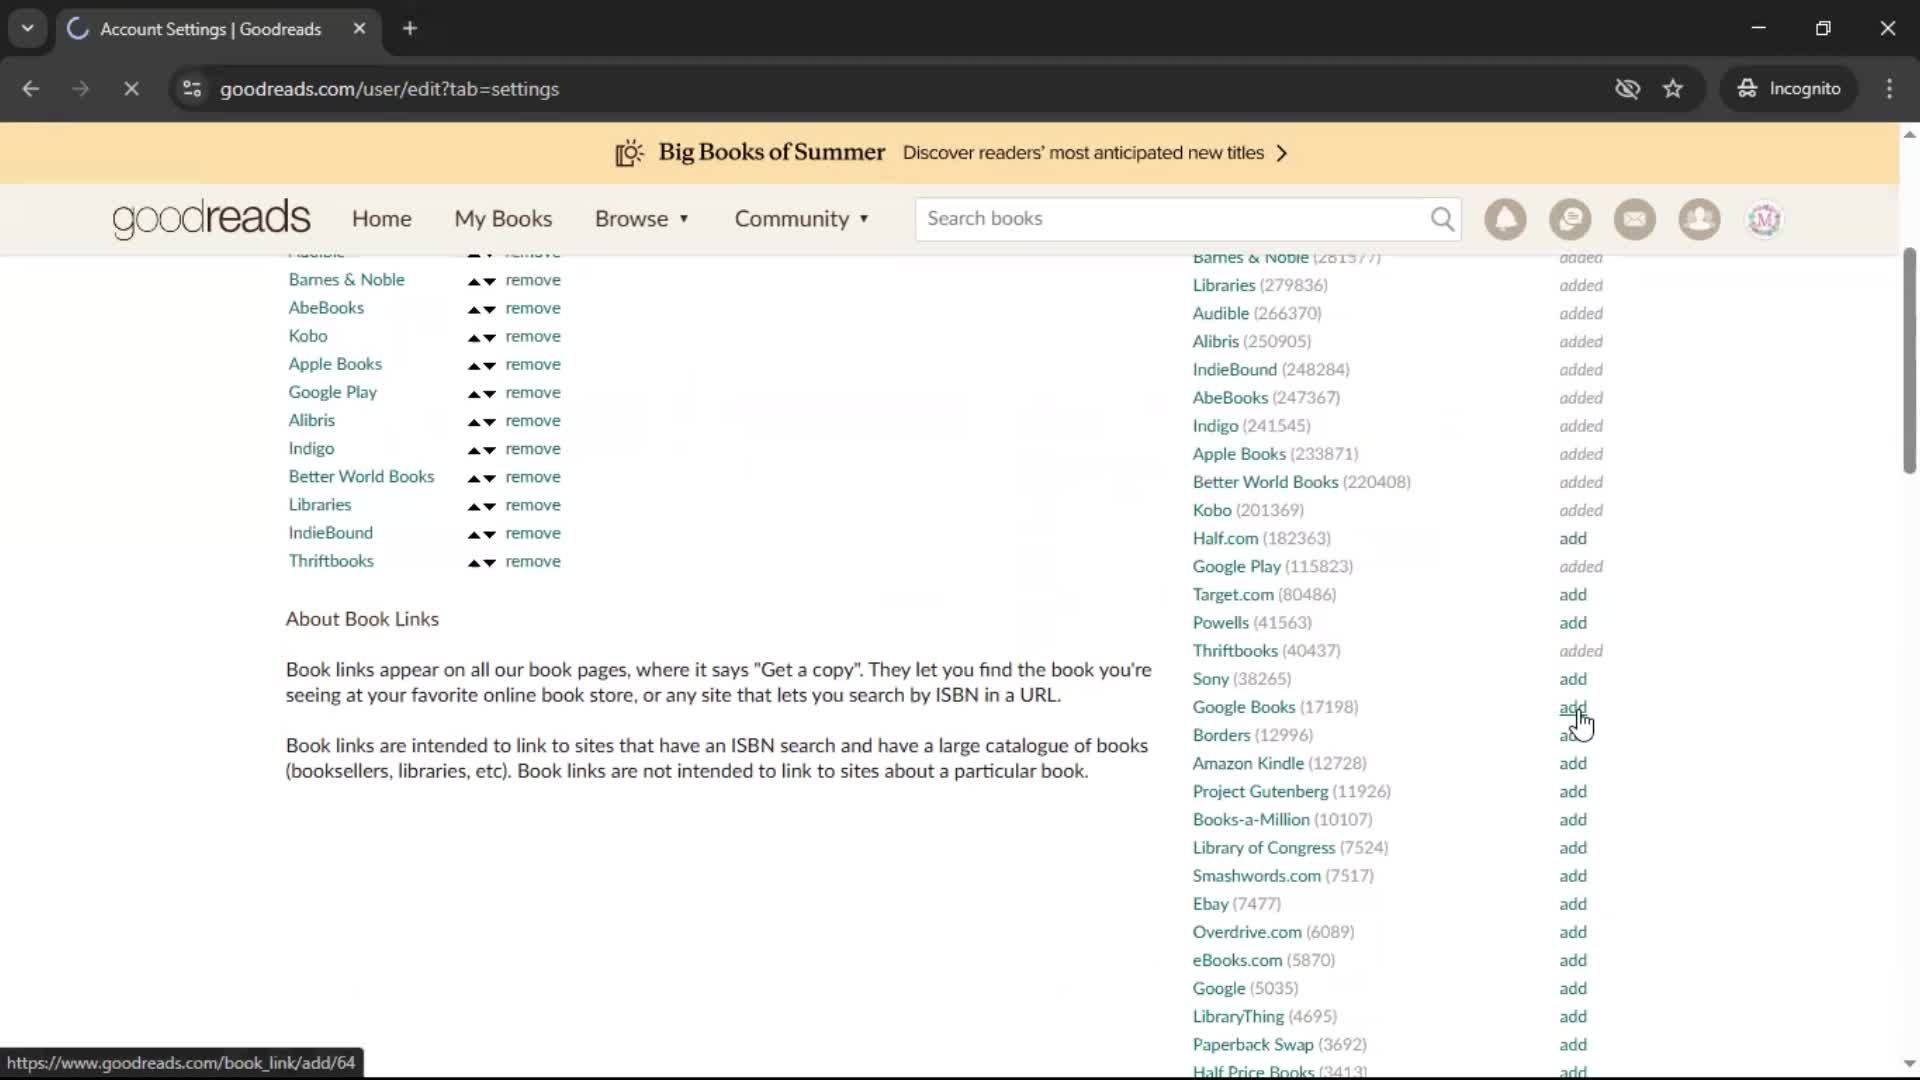Move Barnes & Noble up in the list
The width and height of the screenshot is (1920, 1080).
pyautogui.click(x=474, y=282)
